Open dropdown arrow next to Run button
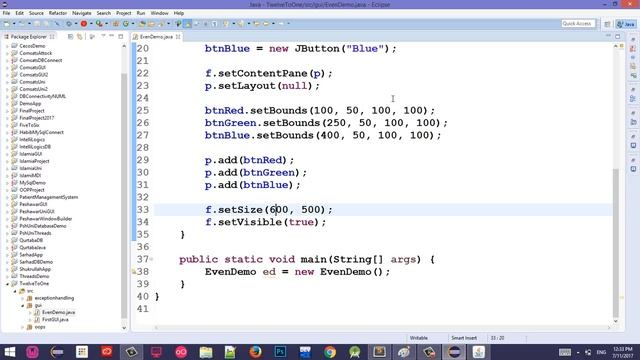The width and height of the screenshot is (640, 360). tap(91, 24)
